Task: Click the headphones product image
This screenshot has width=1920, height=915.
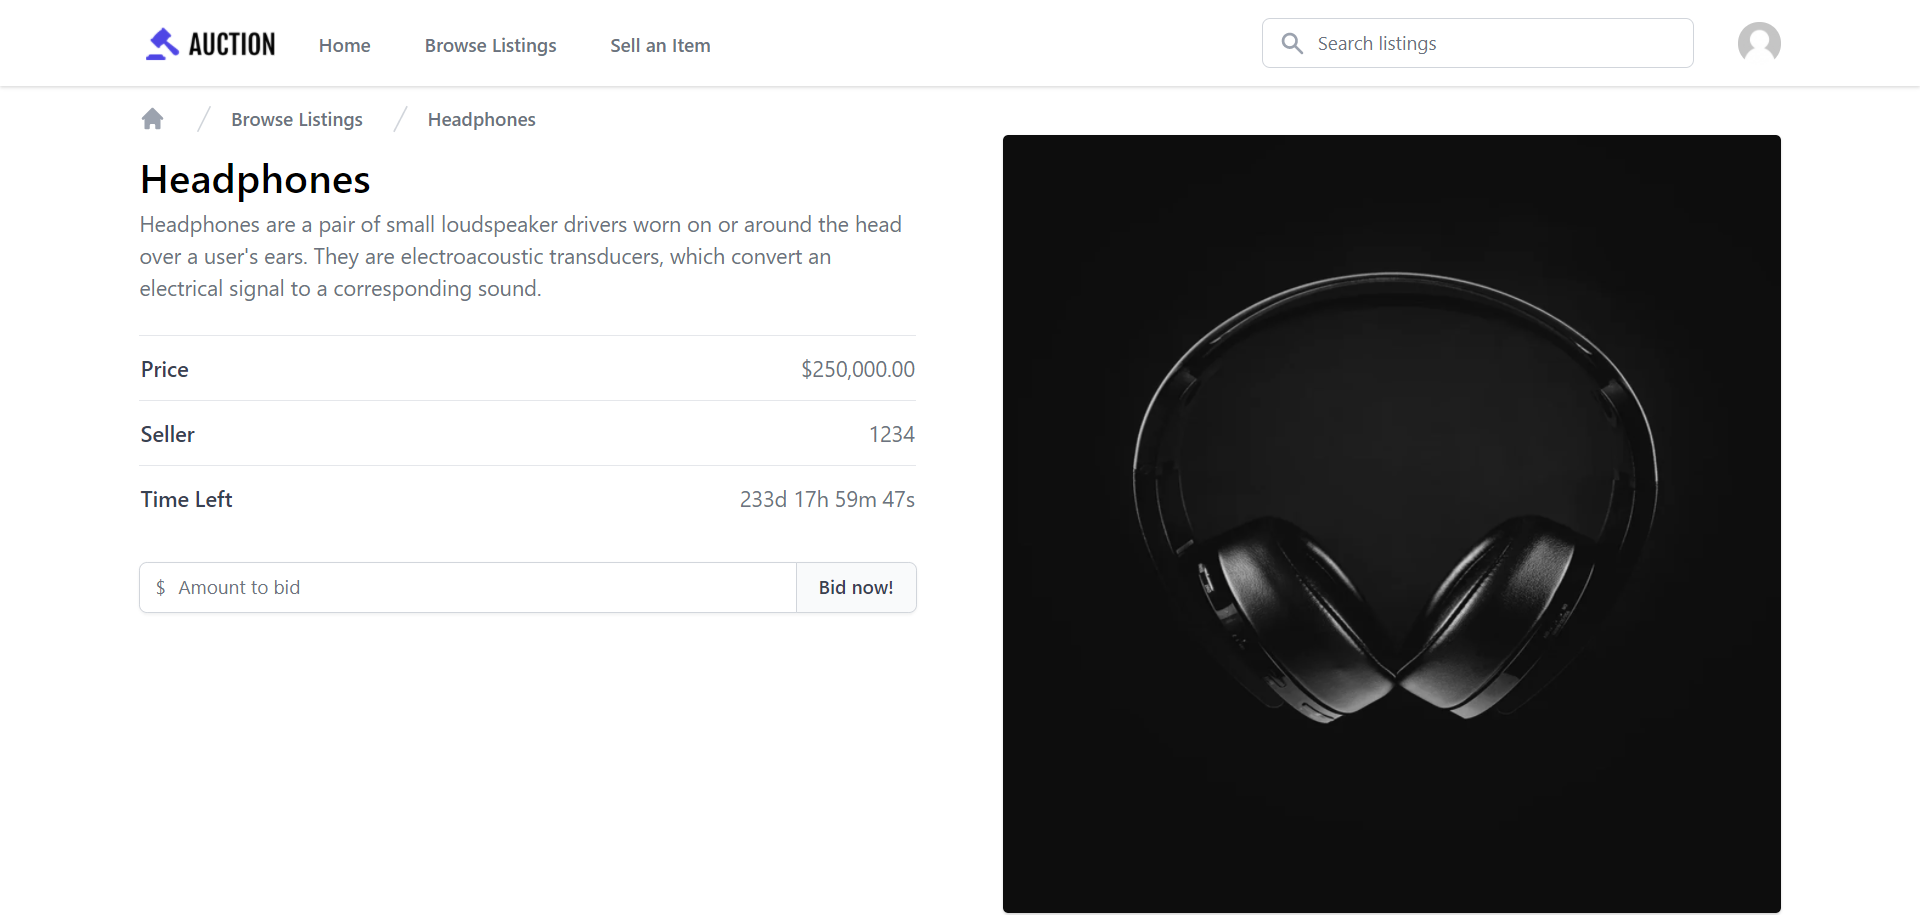Action: point(1391,523)
